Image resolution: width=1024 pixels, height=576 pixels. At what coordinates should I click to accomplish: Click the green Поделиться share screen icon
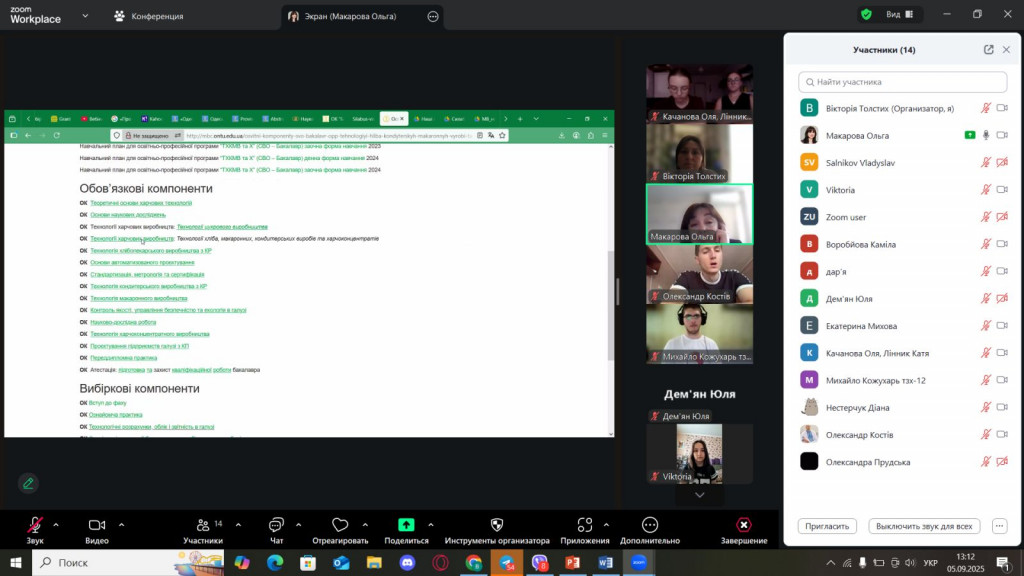(406, 525)
